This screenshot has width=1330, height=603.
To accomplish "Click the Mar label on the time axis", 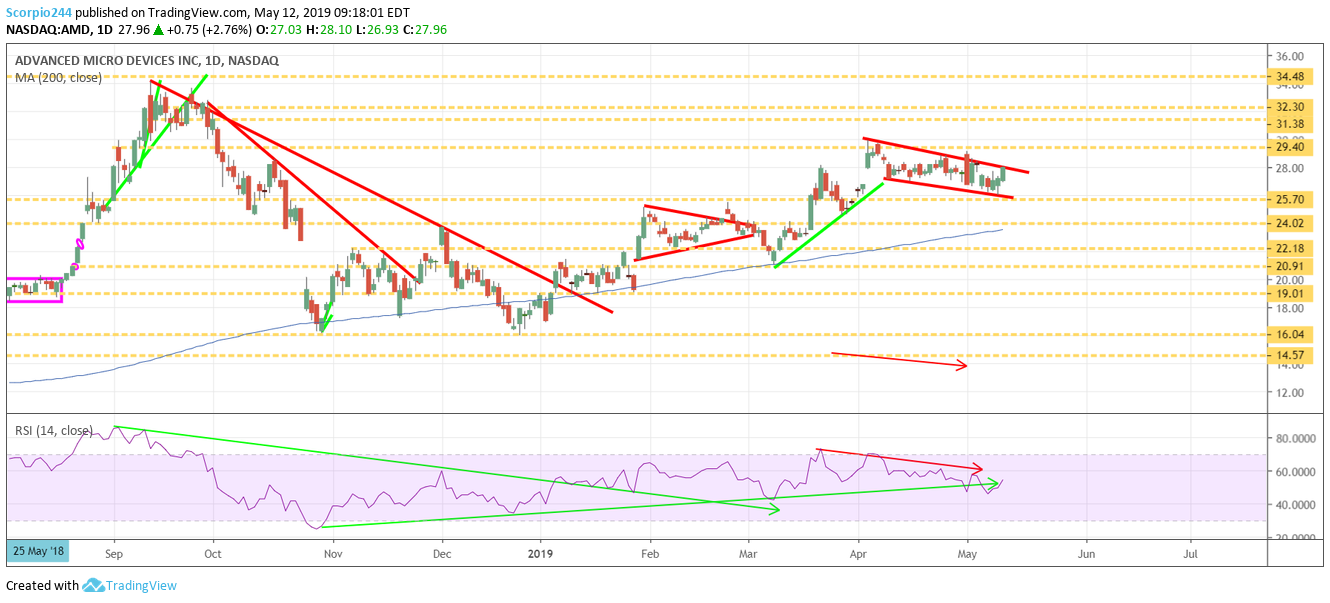I will click(749, 552).
